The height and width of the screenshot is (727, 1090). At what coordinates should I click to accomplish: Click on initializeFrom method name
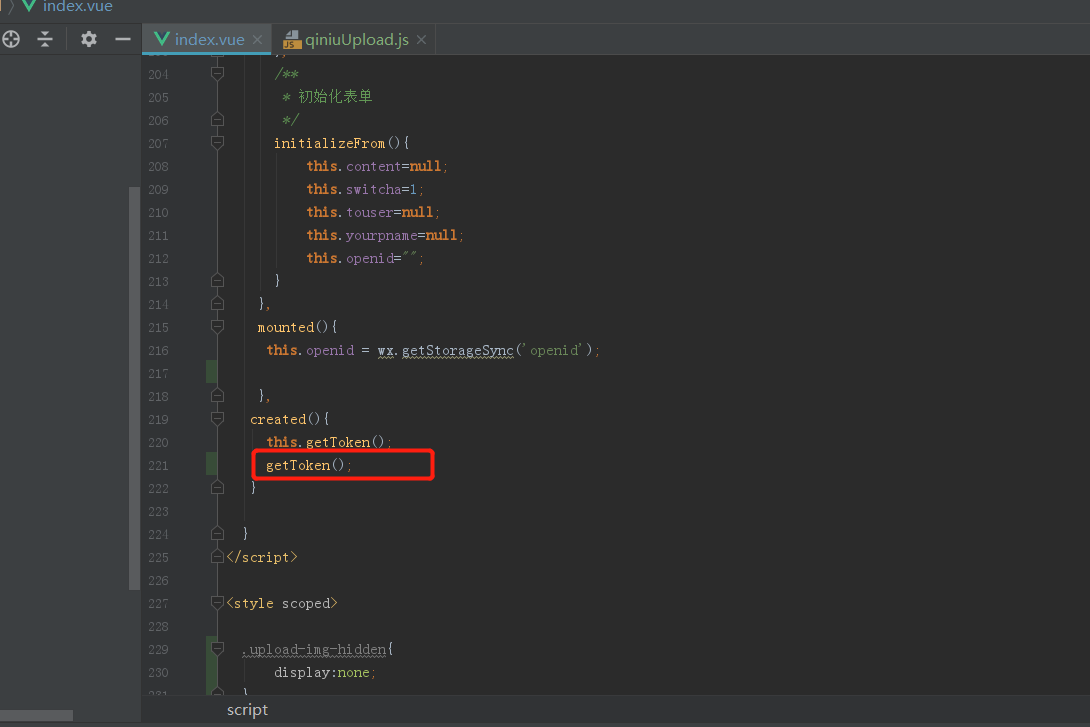[329, 143]
